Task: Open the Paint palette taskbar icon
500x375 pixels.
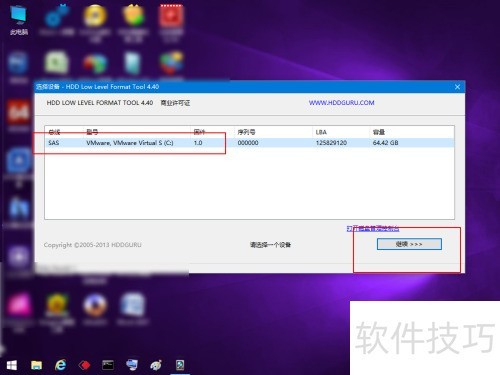Action: coord(156,365)
